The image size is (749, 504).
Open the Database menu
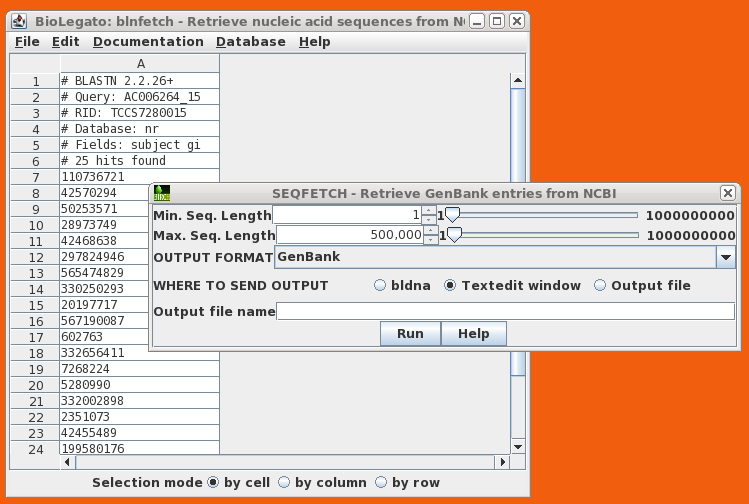pos(250,42)
